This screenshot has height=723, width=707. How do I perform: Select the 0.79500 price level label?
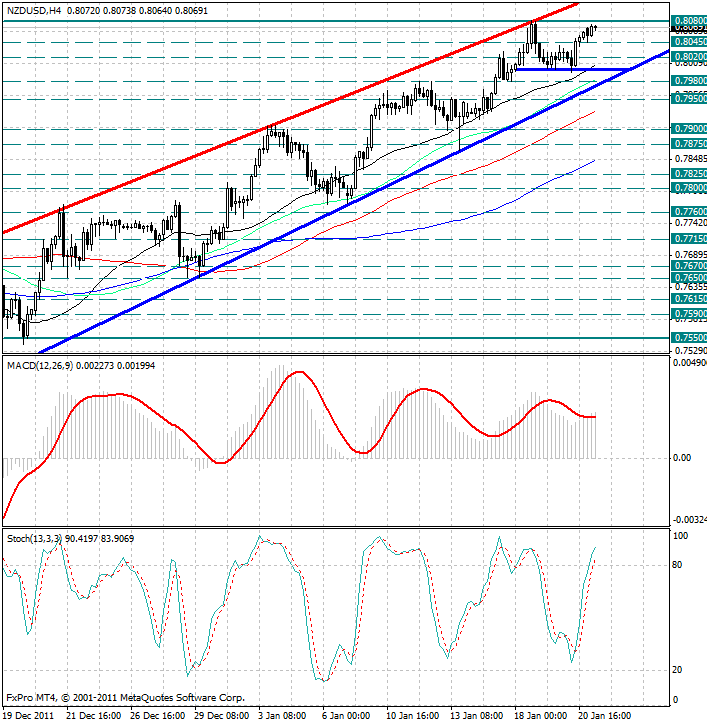(x=689, y=99)
